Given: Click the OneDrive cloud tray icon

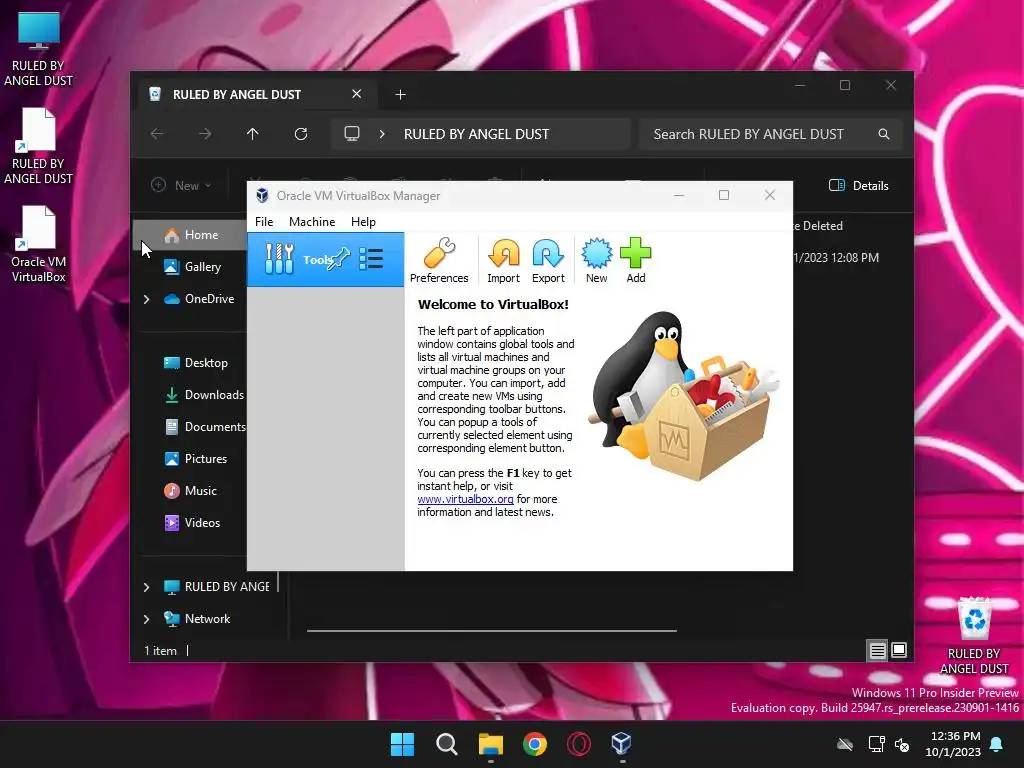Looking at the screenshot, I should 845,744.
